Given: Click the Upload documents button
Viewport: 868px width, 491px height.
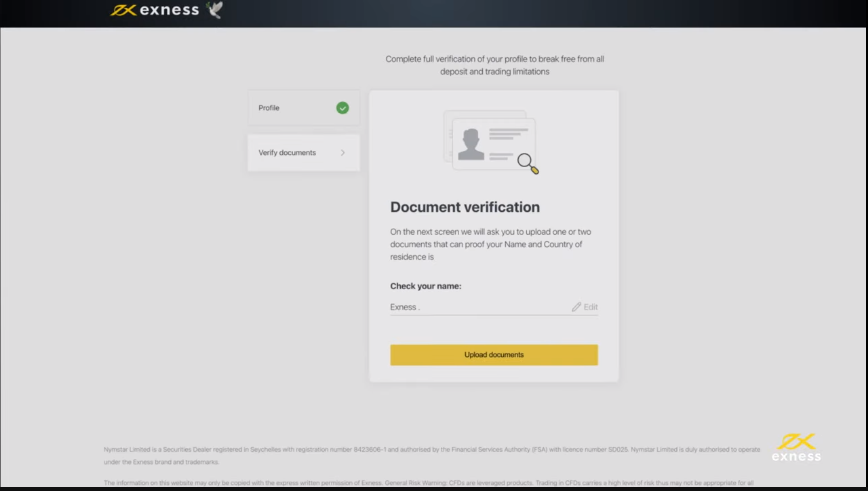Looking at the screenshot, I should tap(494, 355).
